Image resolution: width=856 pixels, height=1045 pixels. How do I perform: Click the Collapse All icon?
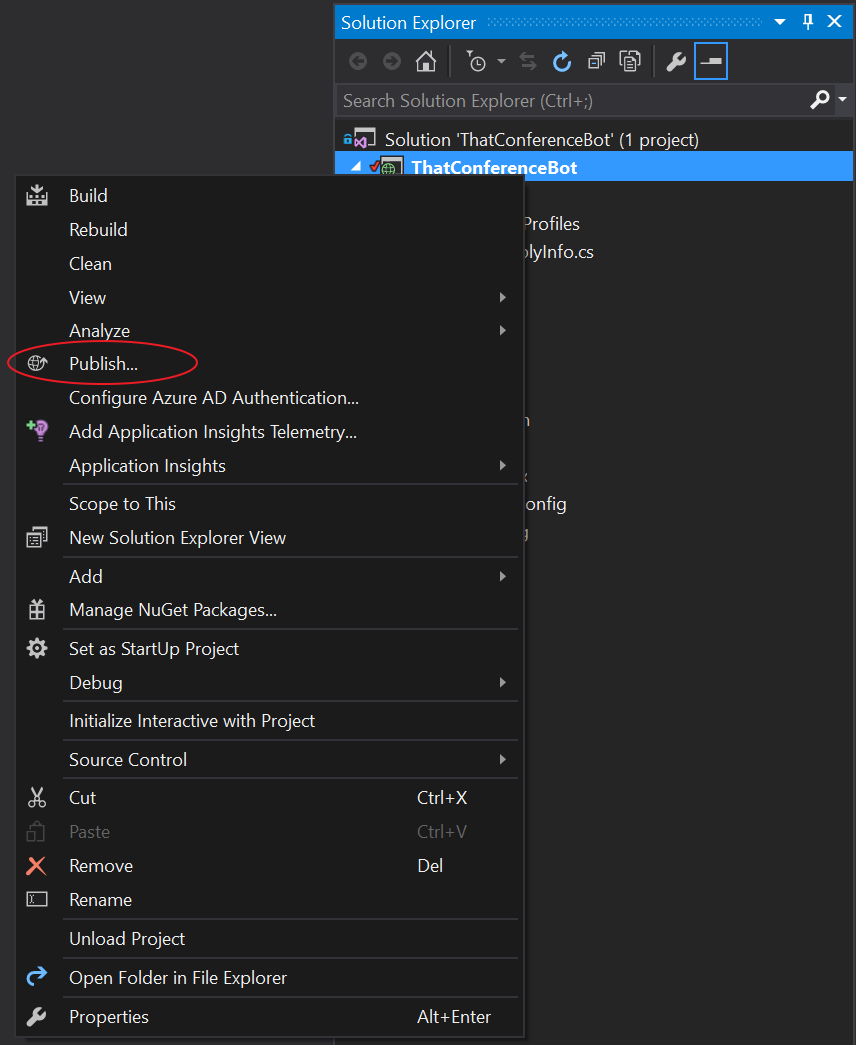click(x=596, y=62)
